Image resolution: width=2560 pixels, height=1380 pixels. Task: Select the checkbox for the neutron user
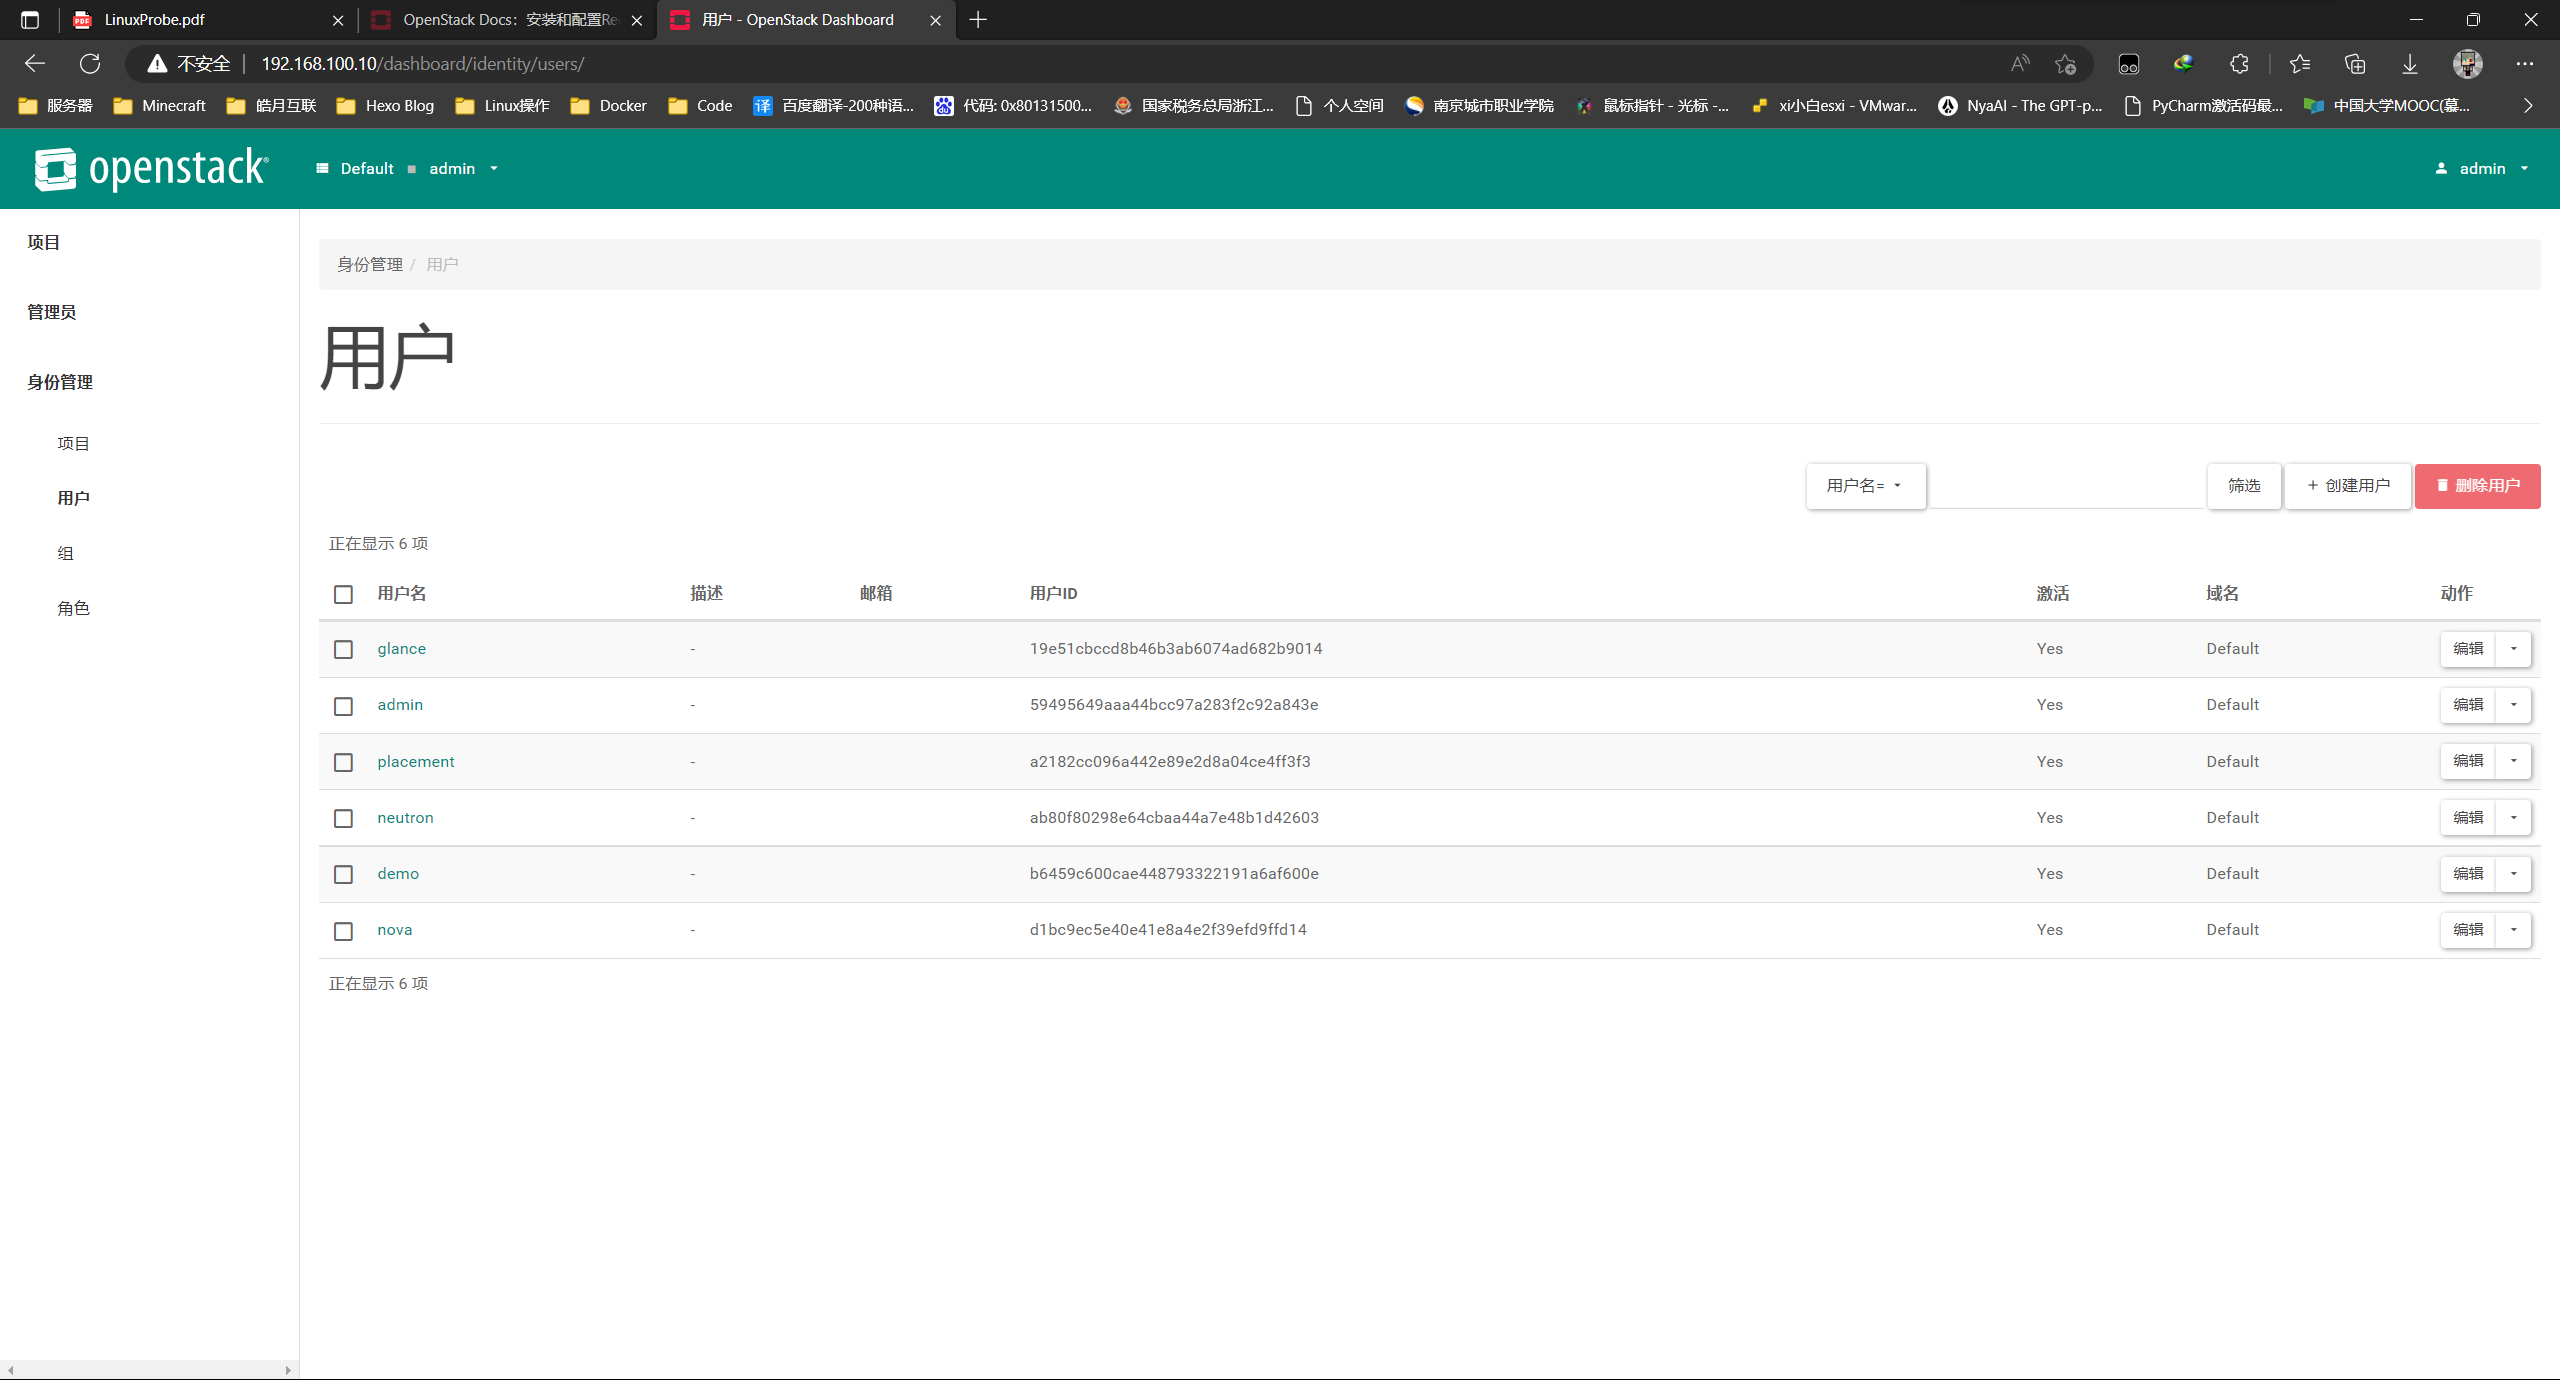point(343,818)
